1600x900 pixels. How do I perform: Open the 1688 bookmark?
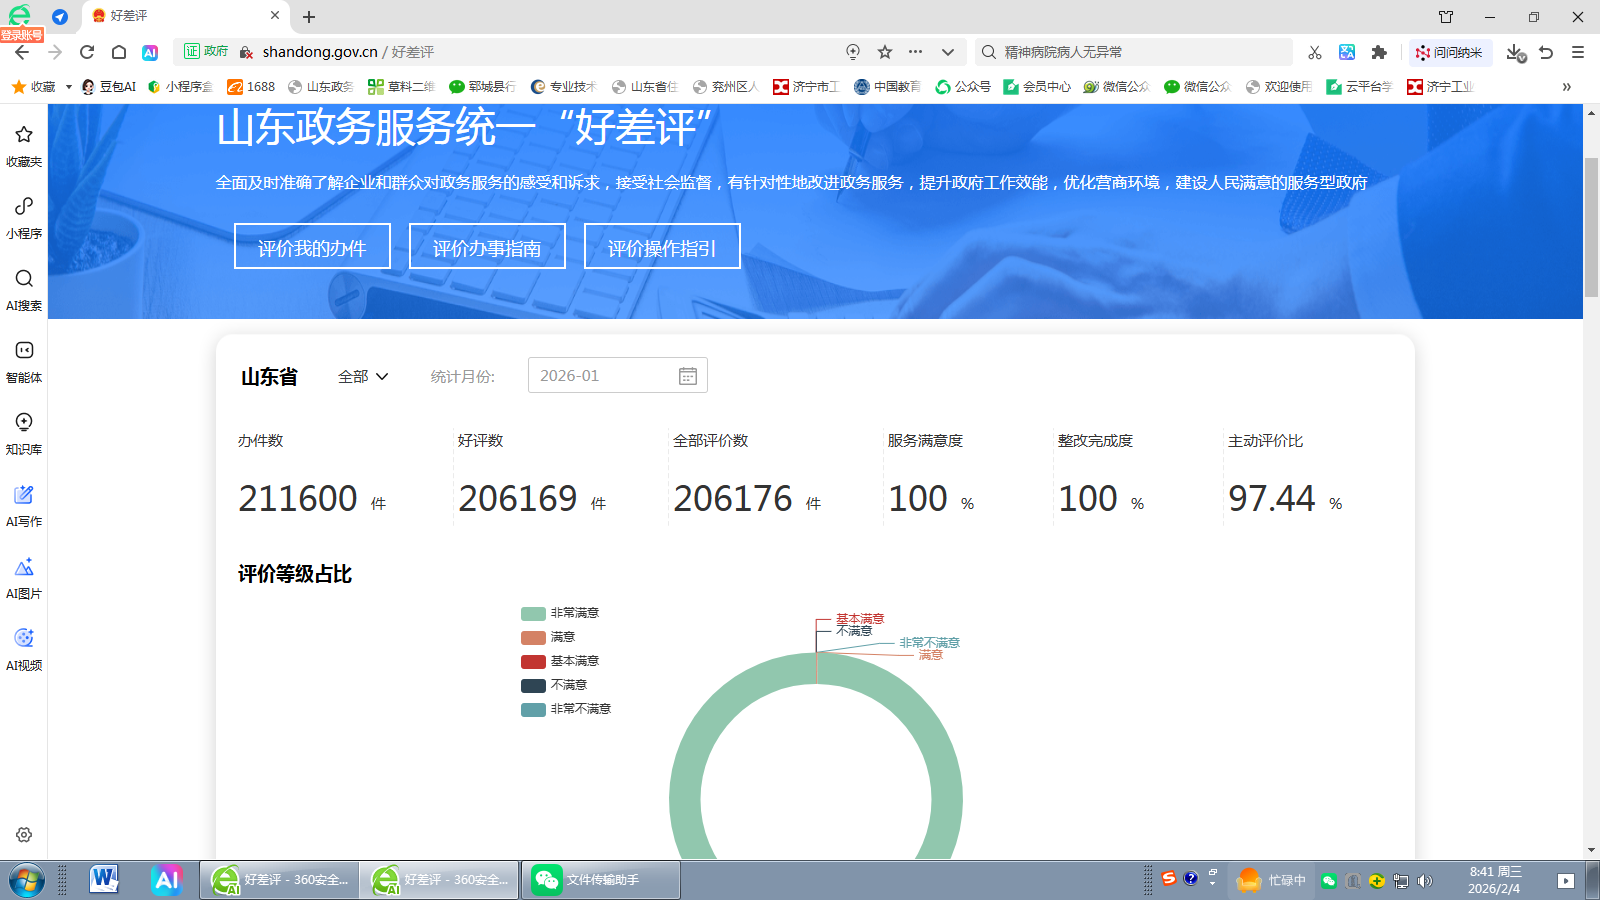coord(251,87)
